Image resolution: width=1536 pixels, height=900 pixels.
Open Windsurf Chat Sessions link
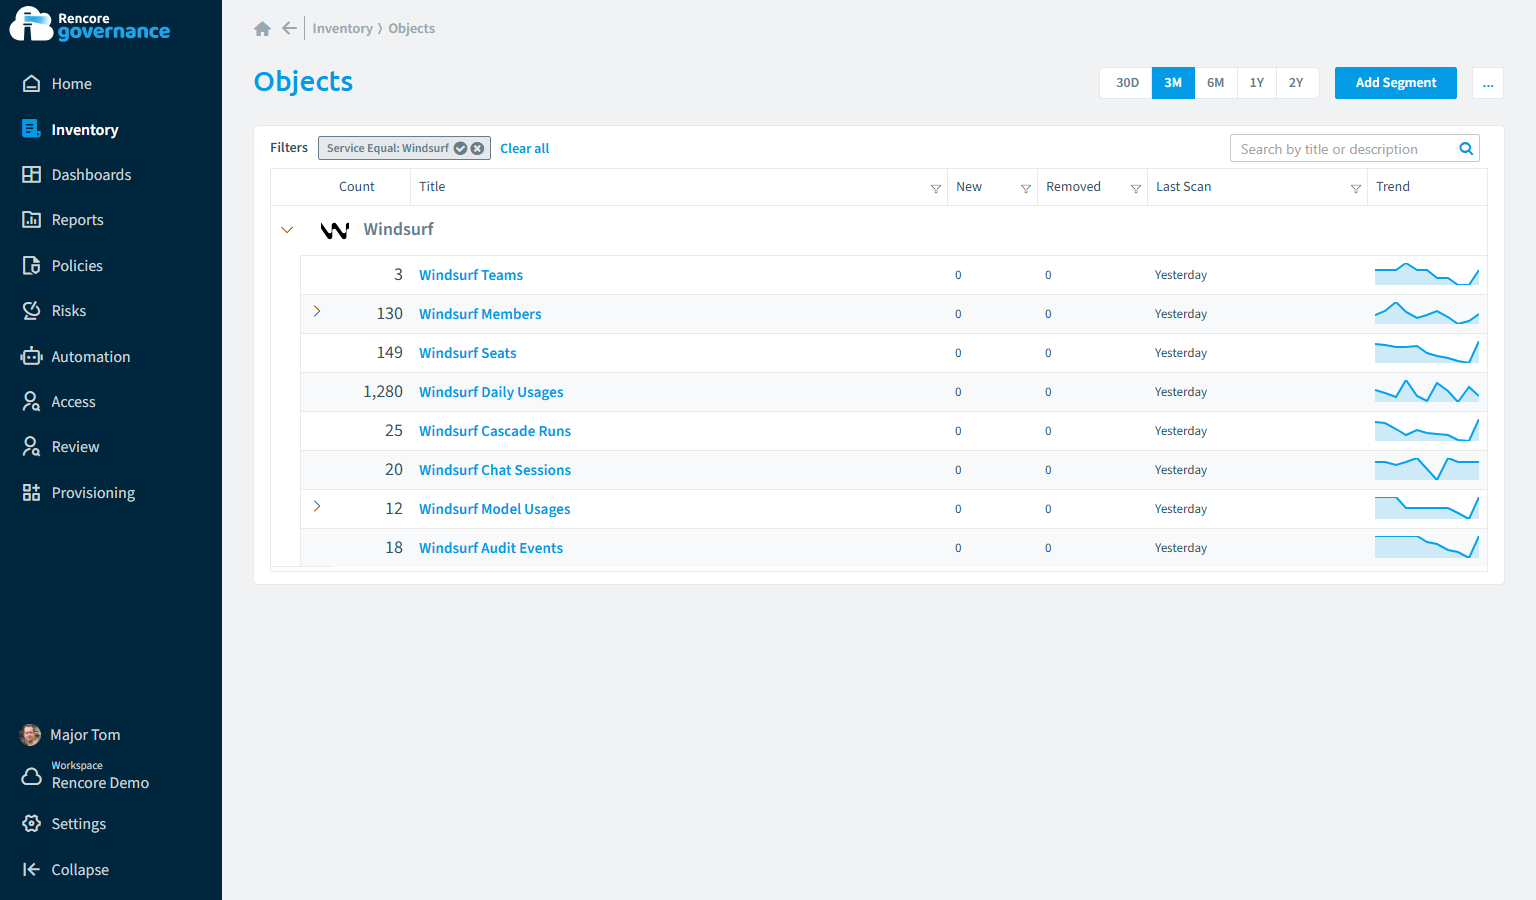click(495, 470)
